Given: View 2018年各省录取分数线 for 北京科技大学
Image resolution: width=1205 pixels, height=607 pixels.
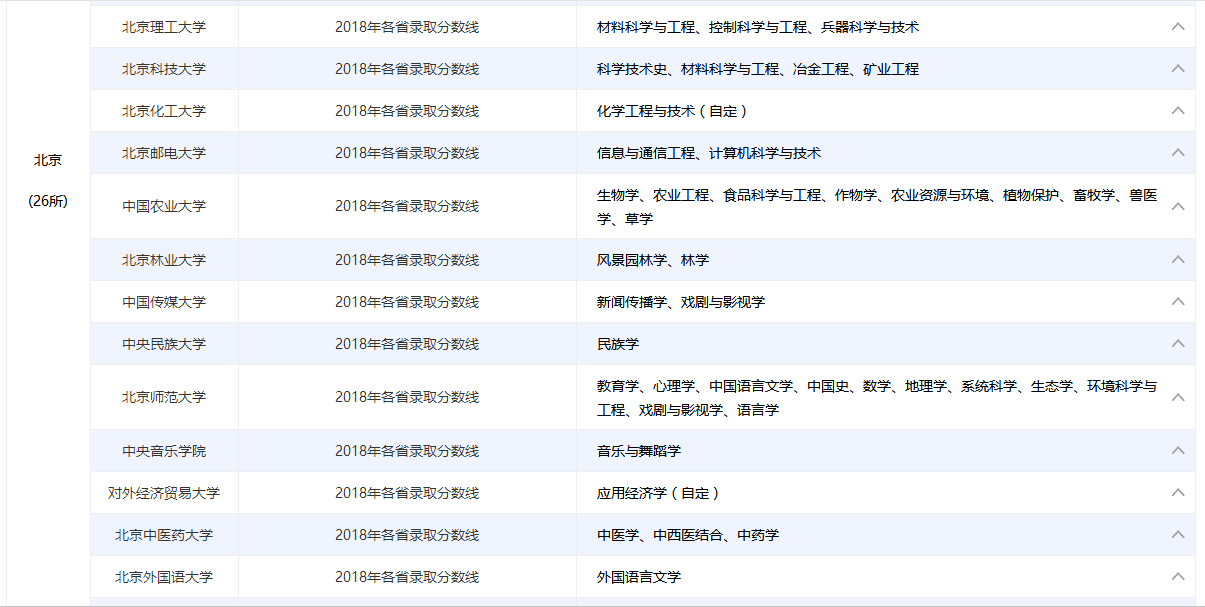Looking at the screenshot, I should click(x=407, y=69).
